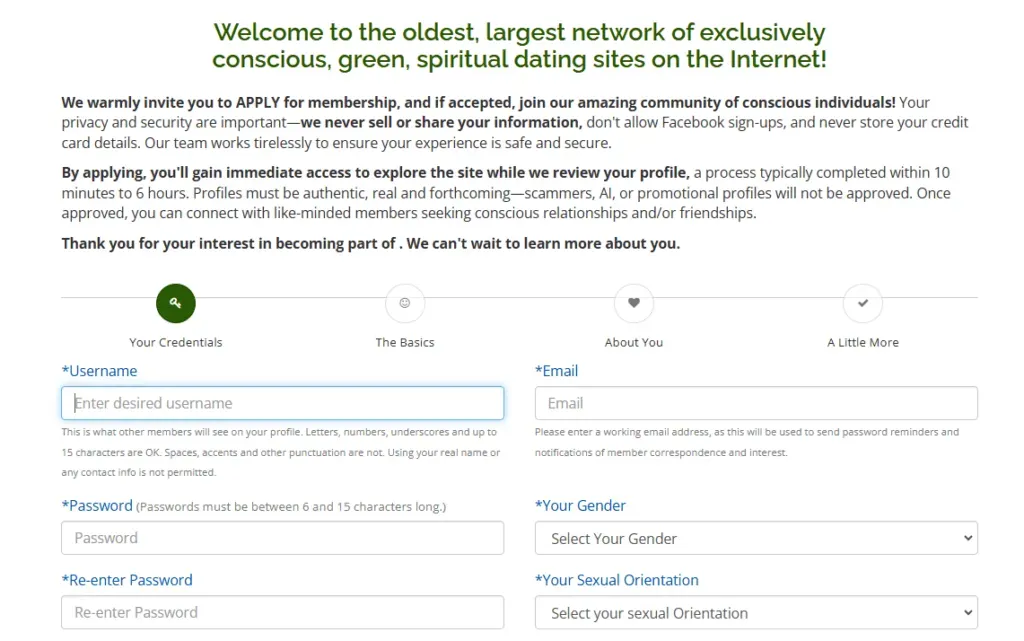Click the Your Credentials step label
The width and height of the screenshot is (1024, 641).
(176, 341)
